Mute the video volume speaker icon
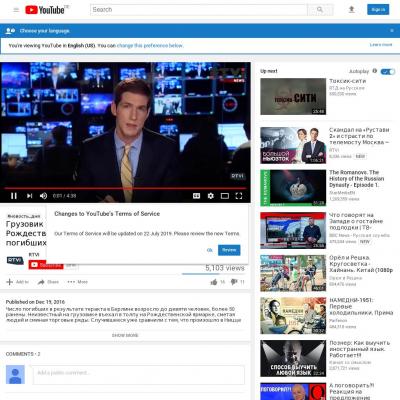This screenshot has height=400, width=400. point(43,196)
